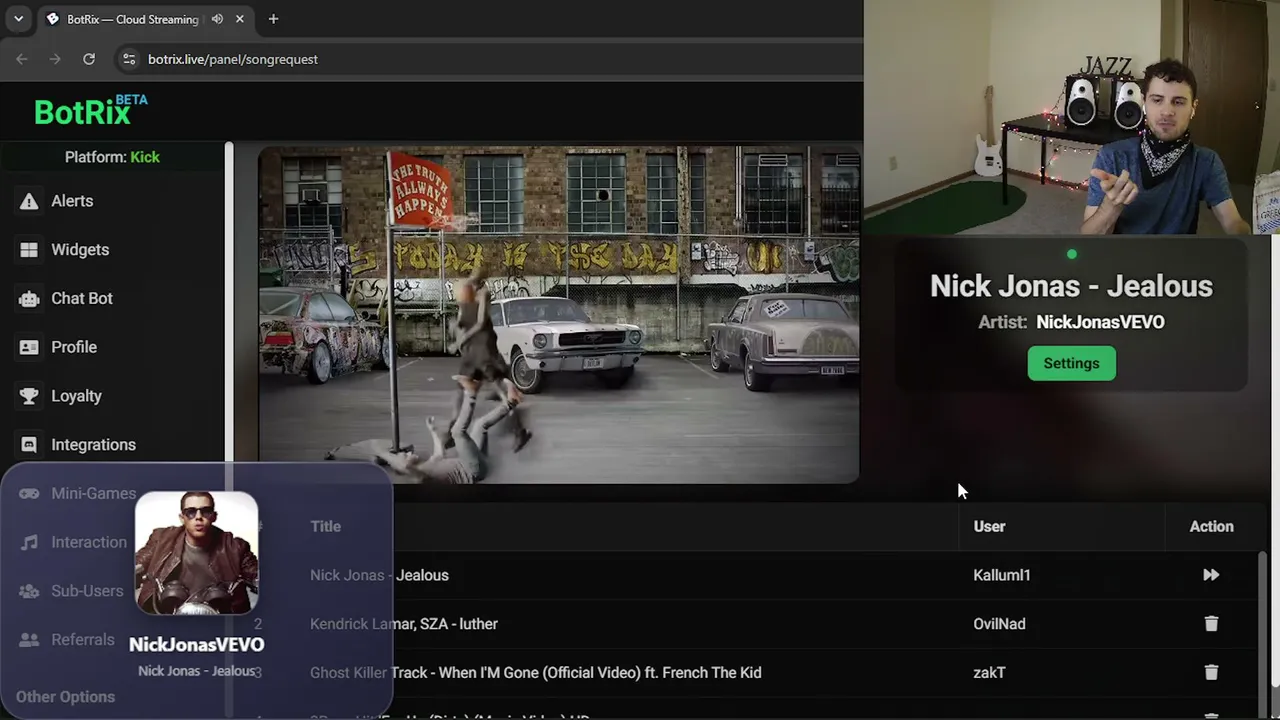Click the ID card icon beside Profile
The height and width of the screenshot is (720, 1280).
(29, 347)
